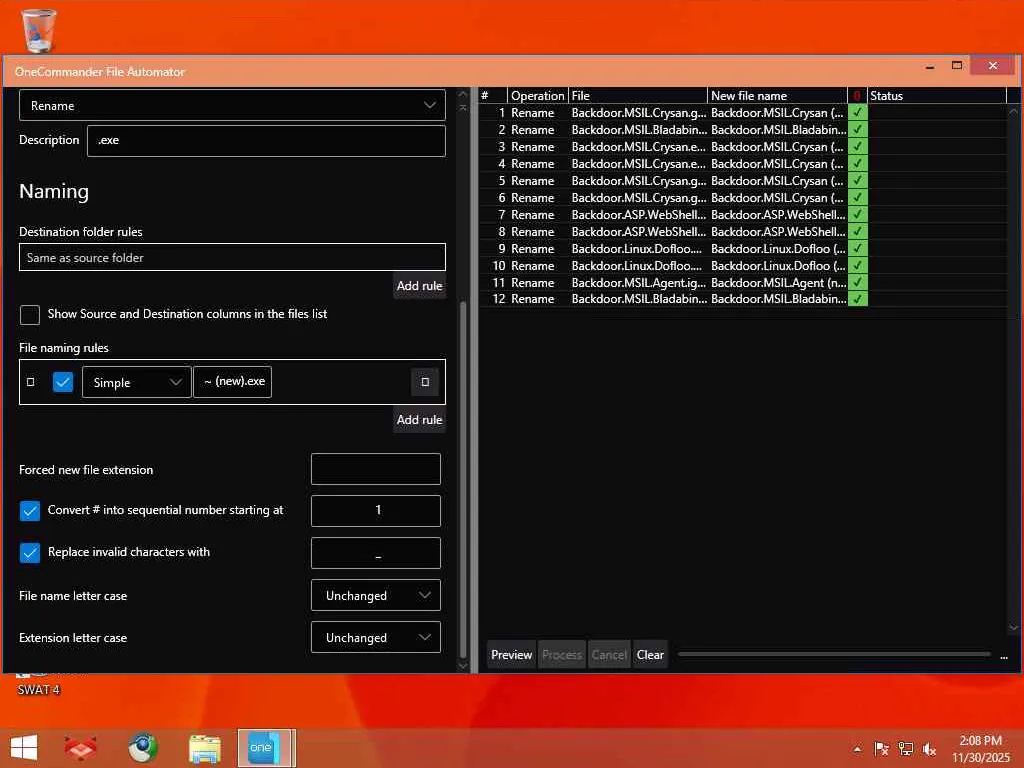Click the small square handle left of the rule checkbox
This screenshot has height=768, width=1024.
[x=30, y=382]
